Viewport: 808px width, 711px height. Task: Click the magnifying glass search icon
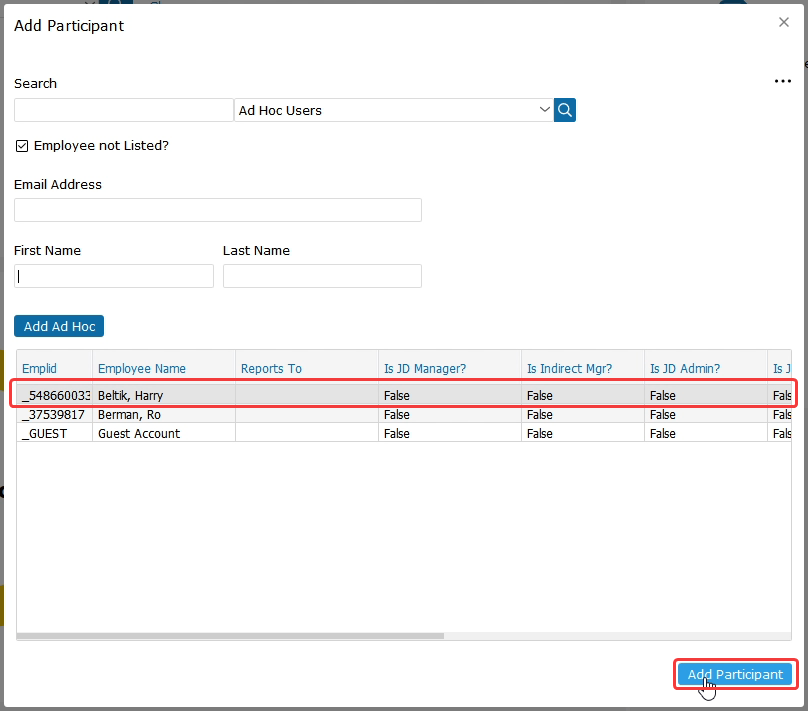click(565, 110)
